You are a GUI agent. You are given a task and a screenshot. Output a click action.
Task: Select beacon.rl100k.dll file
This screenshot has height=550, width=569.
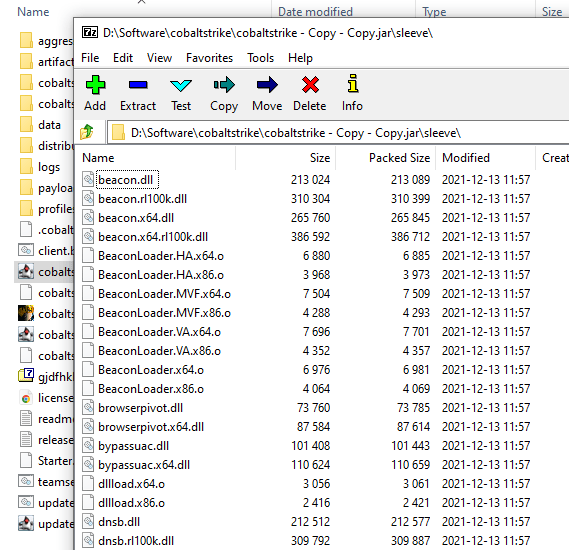click(x=142, y=199)
